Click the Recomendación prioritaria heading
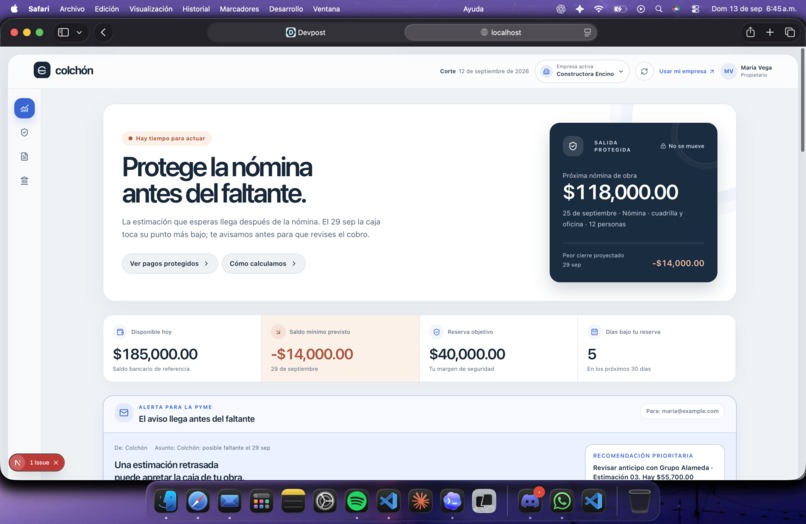 tap(643, 456)
